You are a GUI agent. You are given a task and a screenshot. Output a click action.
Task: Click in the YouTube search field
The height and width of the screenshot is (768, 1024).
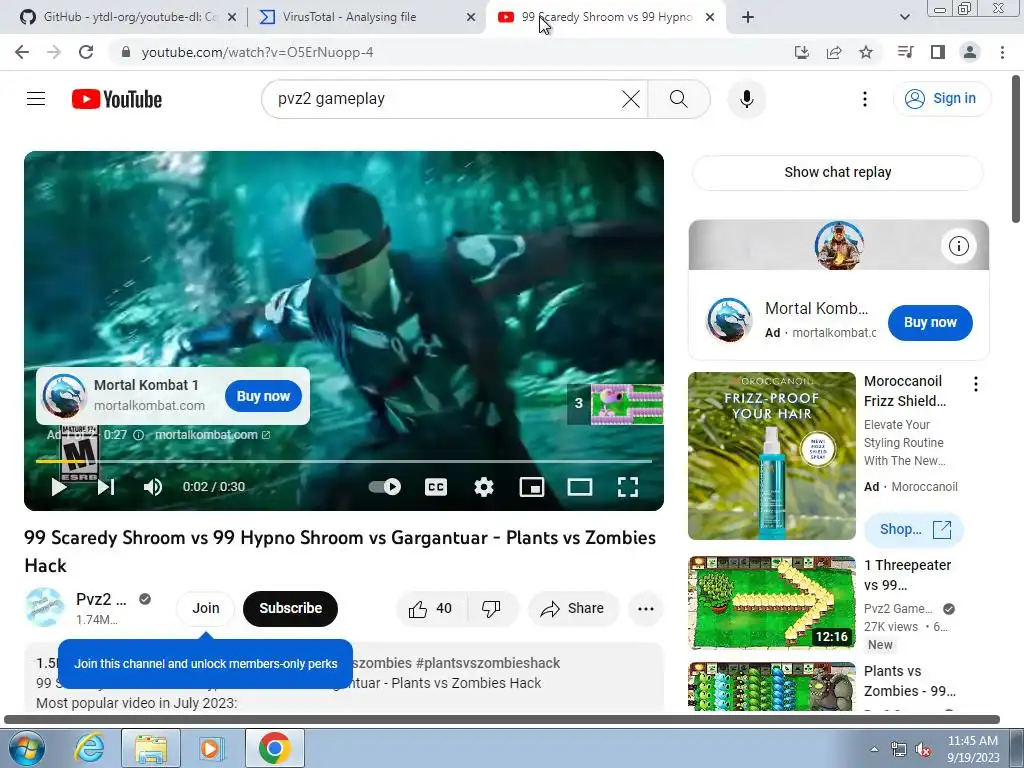pyautogui.click(x=444, y=99)
